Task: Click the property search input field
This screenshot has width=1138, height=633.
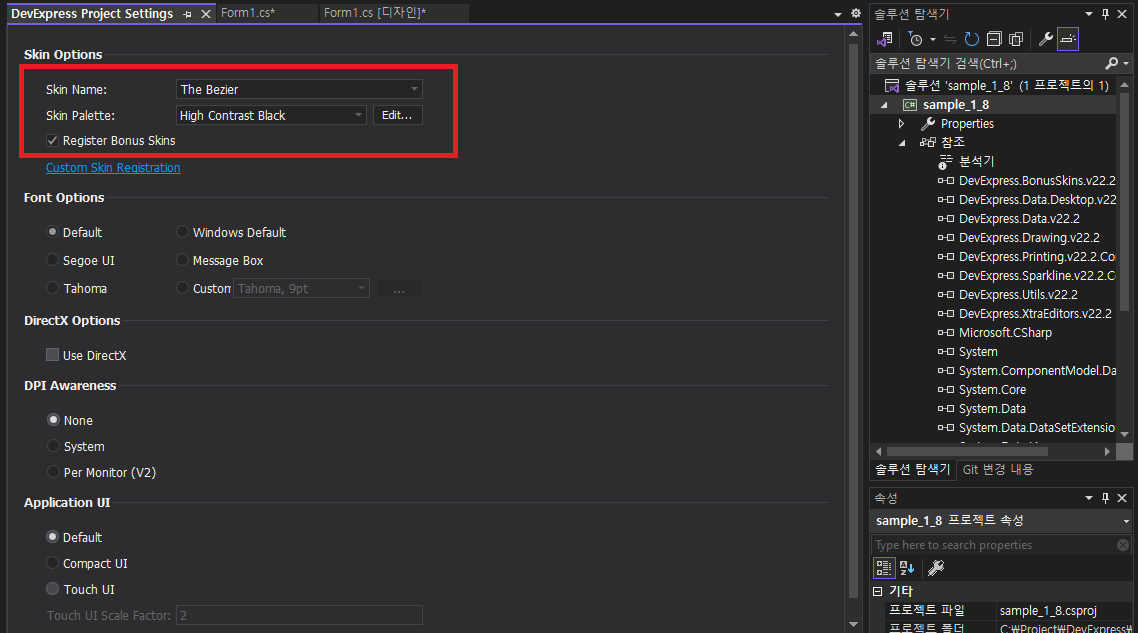Action: coord(993,545)
